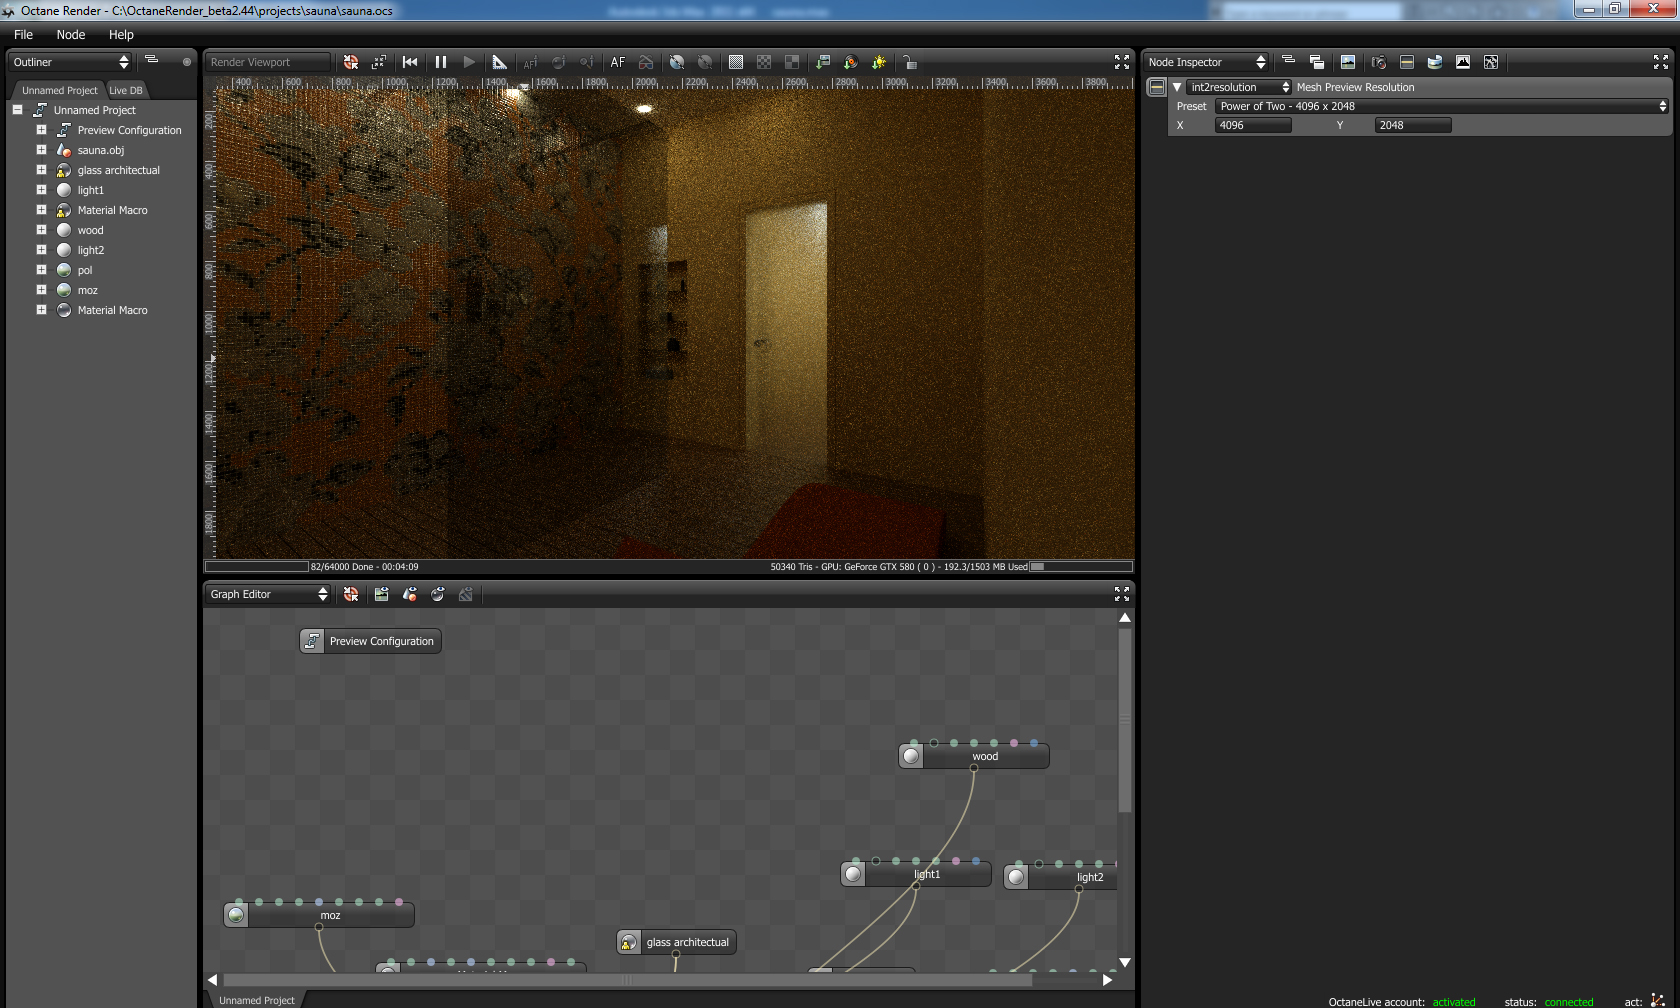Click the overlapping windows icon in Node Inspector toolbar
Screen dimensions: 1680x1008
click(x=1317, y=62)
